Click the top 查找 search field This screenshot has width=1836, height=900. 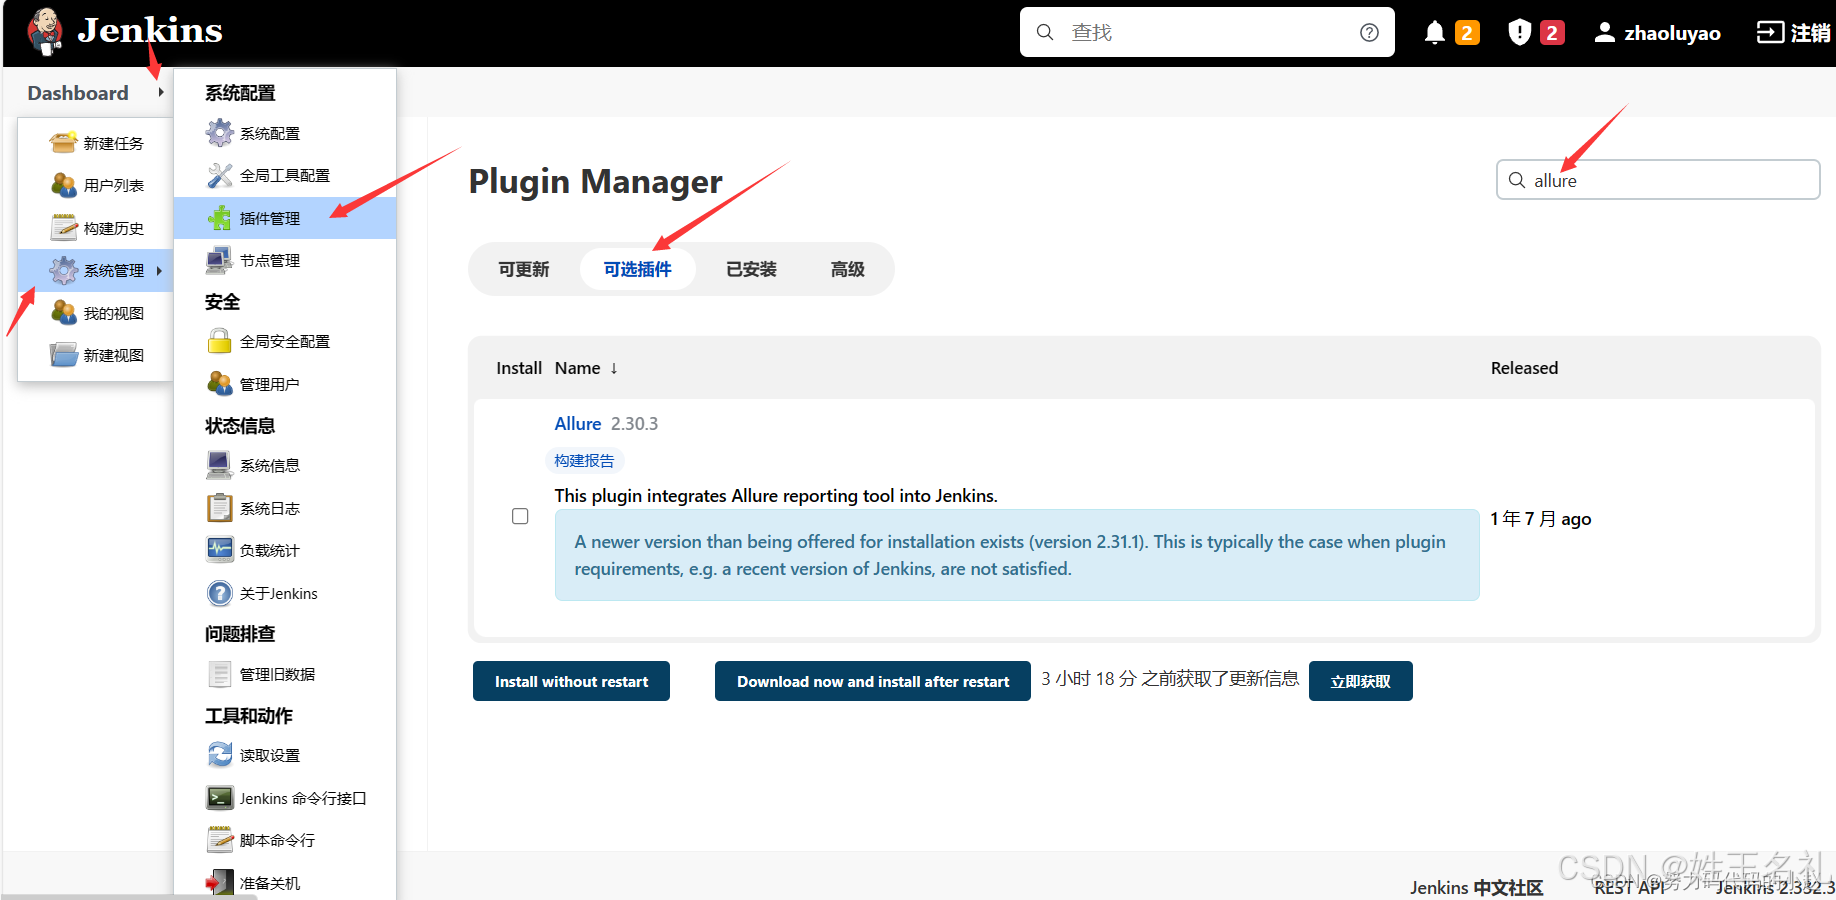(1207, 32)
